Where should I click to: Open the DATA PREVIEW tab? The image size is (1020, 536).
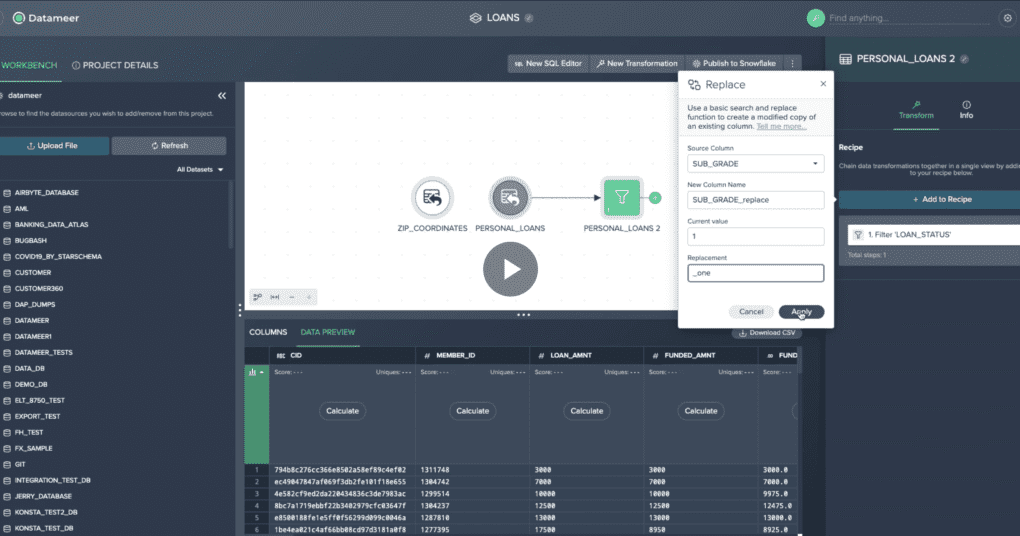coord(328,332)
